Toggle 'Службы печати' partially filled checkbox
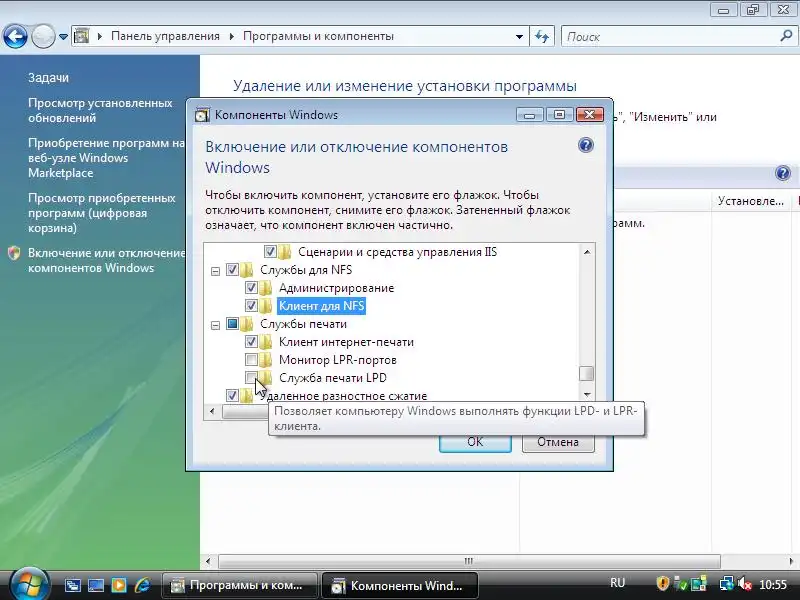 (x=232, y=323)
